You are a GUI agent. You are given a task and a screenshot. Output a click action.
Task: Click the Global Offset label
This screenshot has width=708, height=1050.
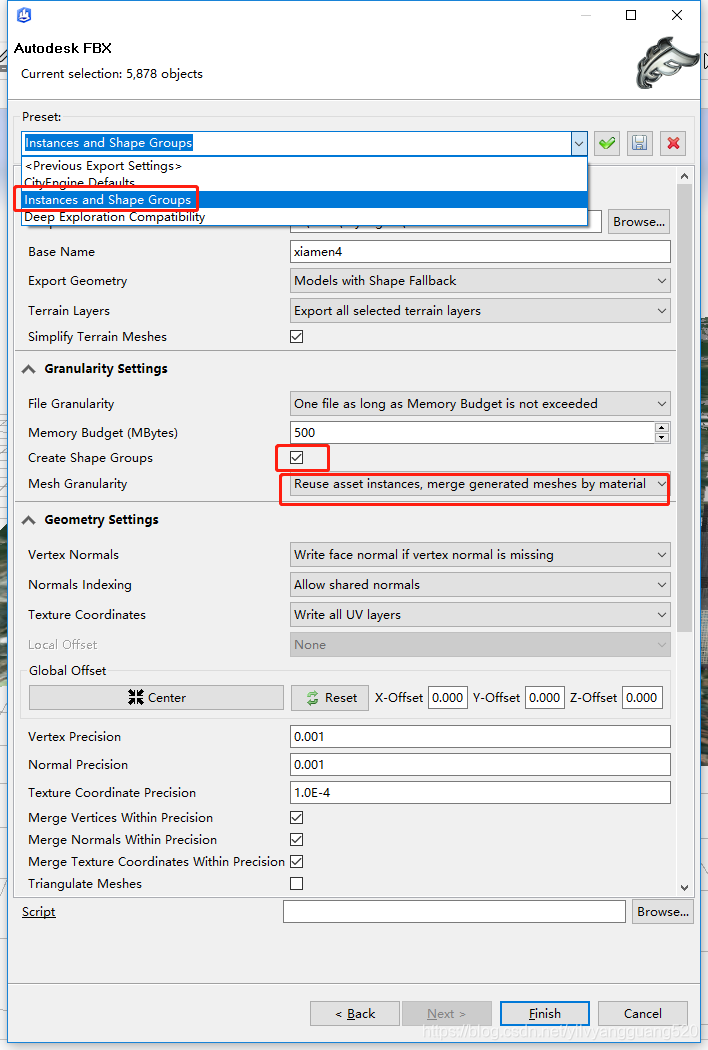click(x=68, y=671)
